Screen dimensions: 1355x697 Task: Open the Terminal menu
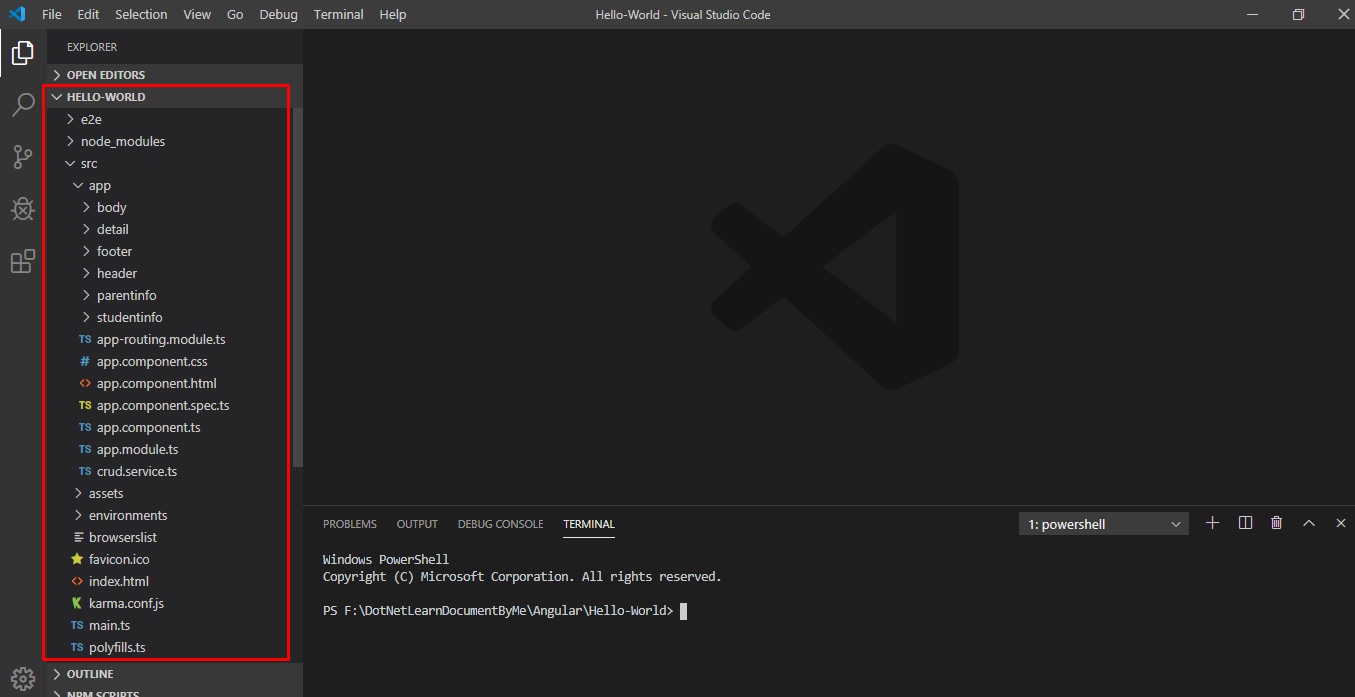[338, 14]
